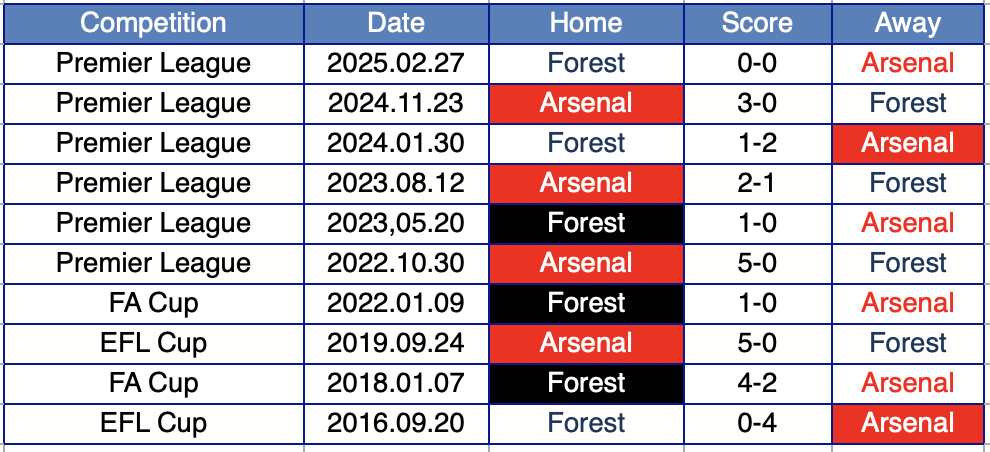Click the date cell 2023.08.12

tap(396, 183)
